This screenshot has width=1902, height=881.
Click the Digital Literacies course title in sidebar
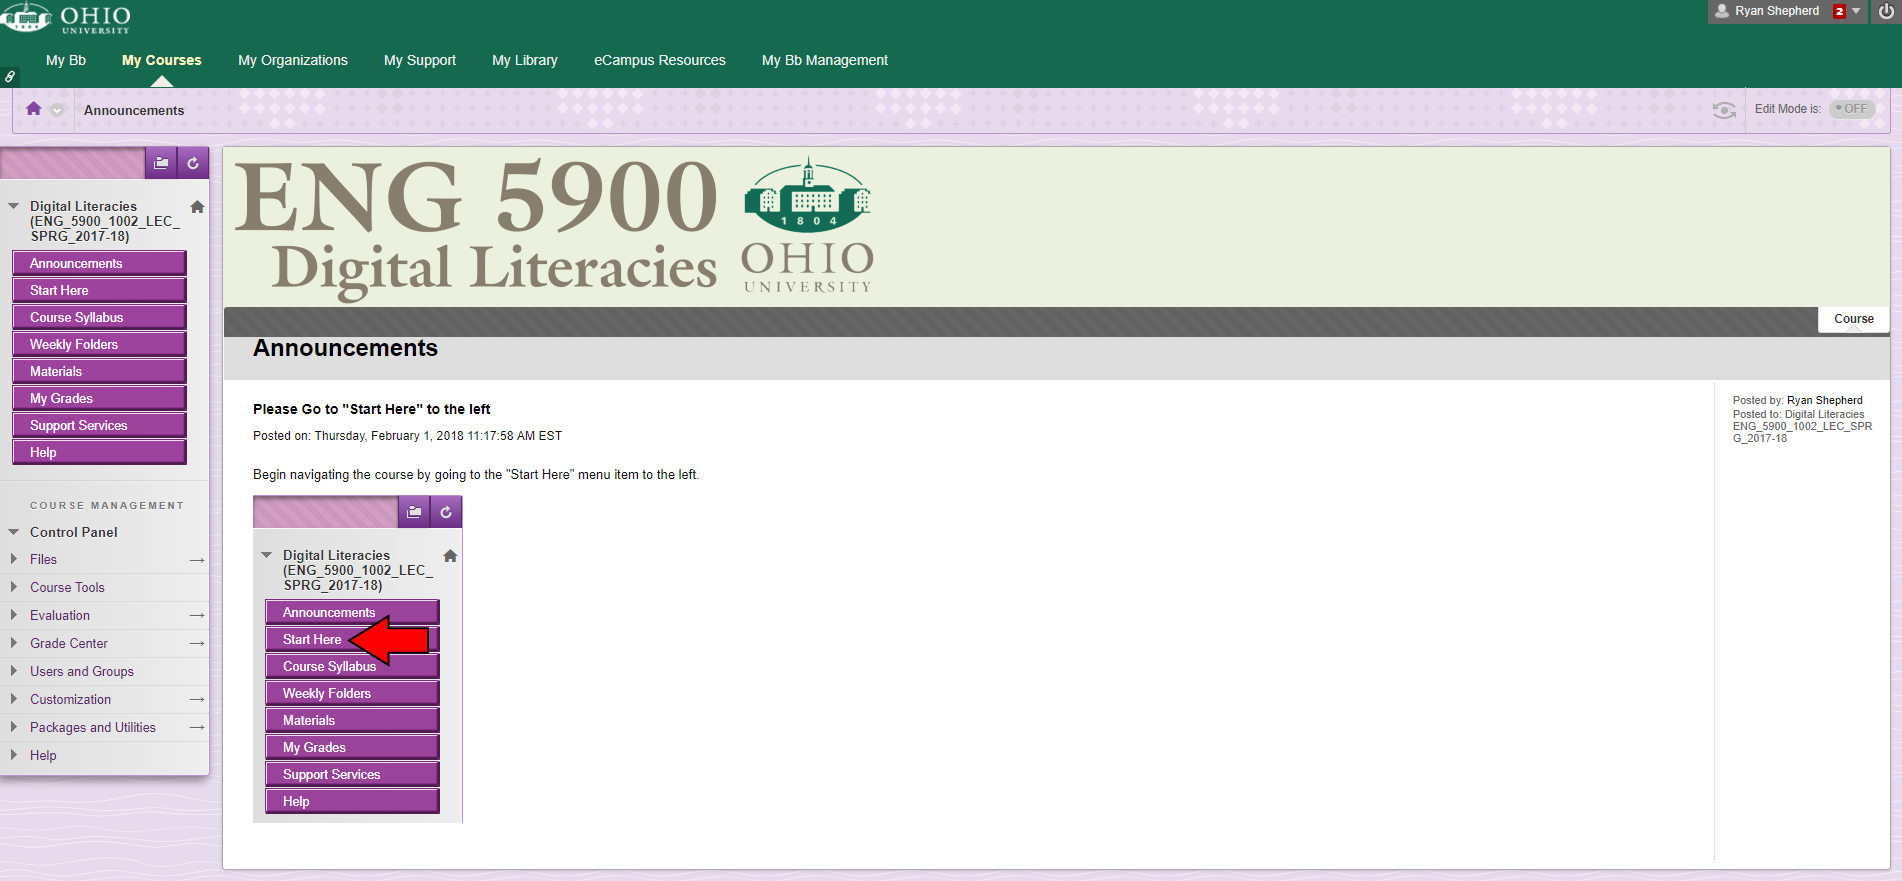pyautogui.click(x=104, y=221)
